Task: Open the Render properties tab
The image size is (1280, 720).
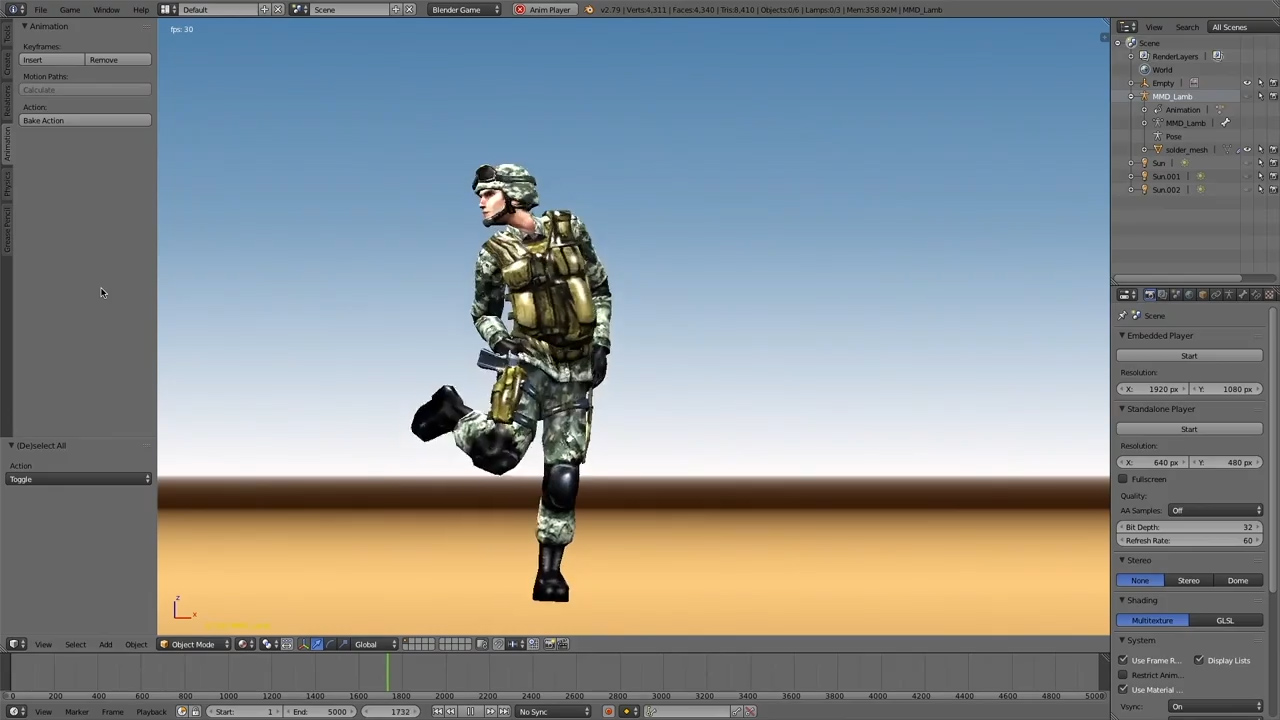Action: pos(1150,295)
